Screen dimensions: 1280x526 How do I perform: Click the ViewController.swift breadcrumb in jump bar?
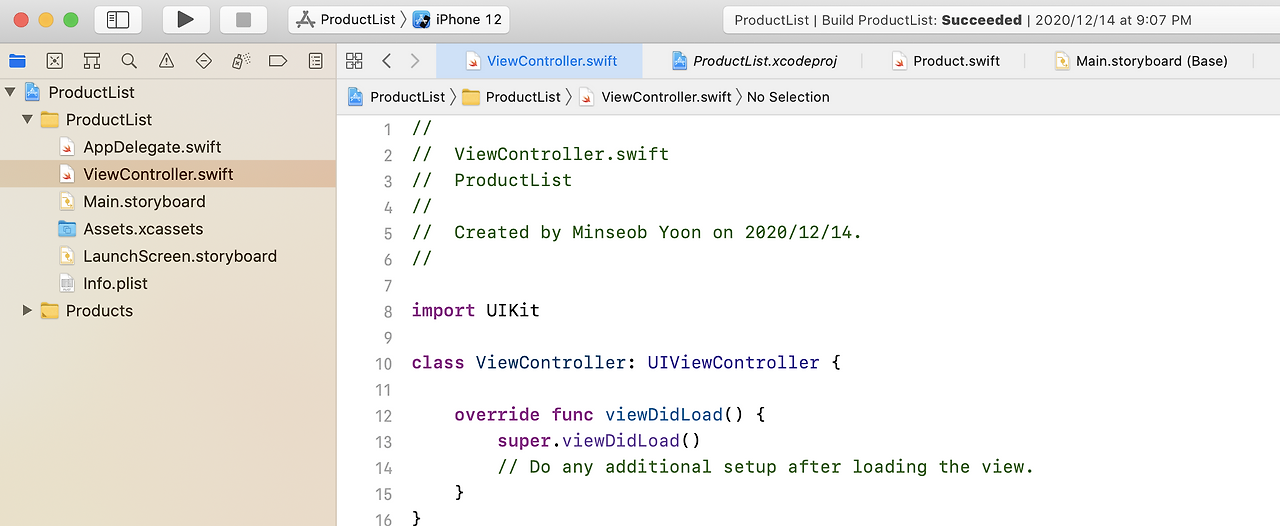click(655, 97)
